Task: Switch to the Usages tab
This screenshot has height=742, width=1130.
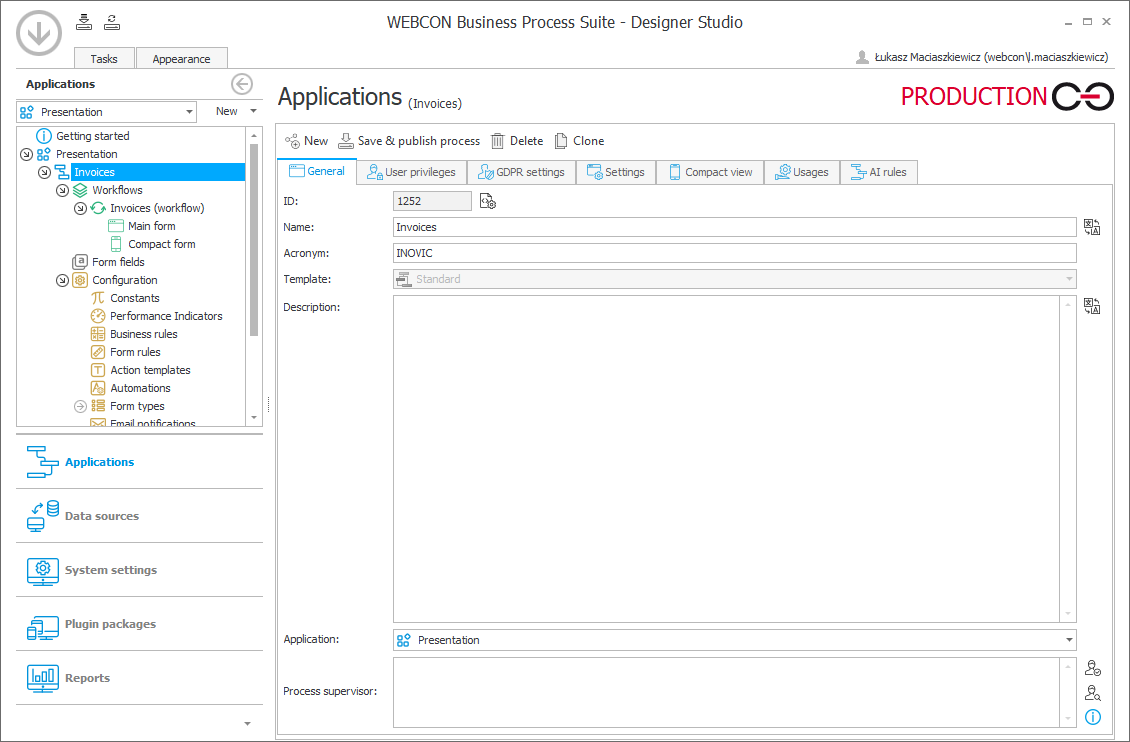Action: tap(802, 172)
